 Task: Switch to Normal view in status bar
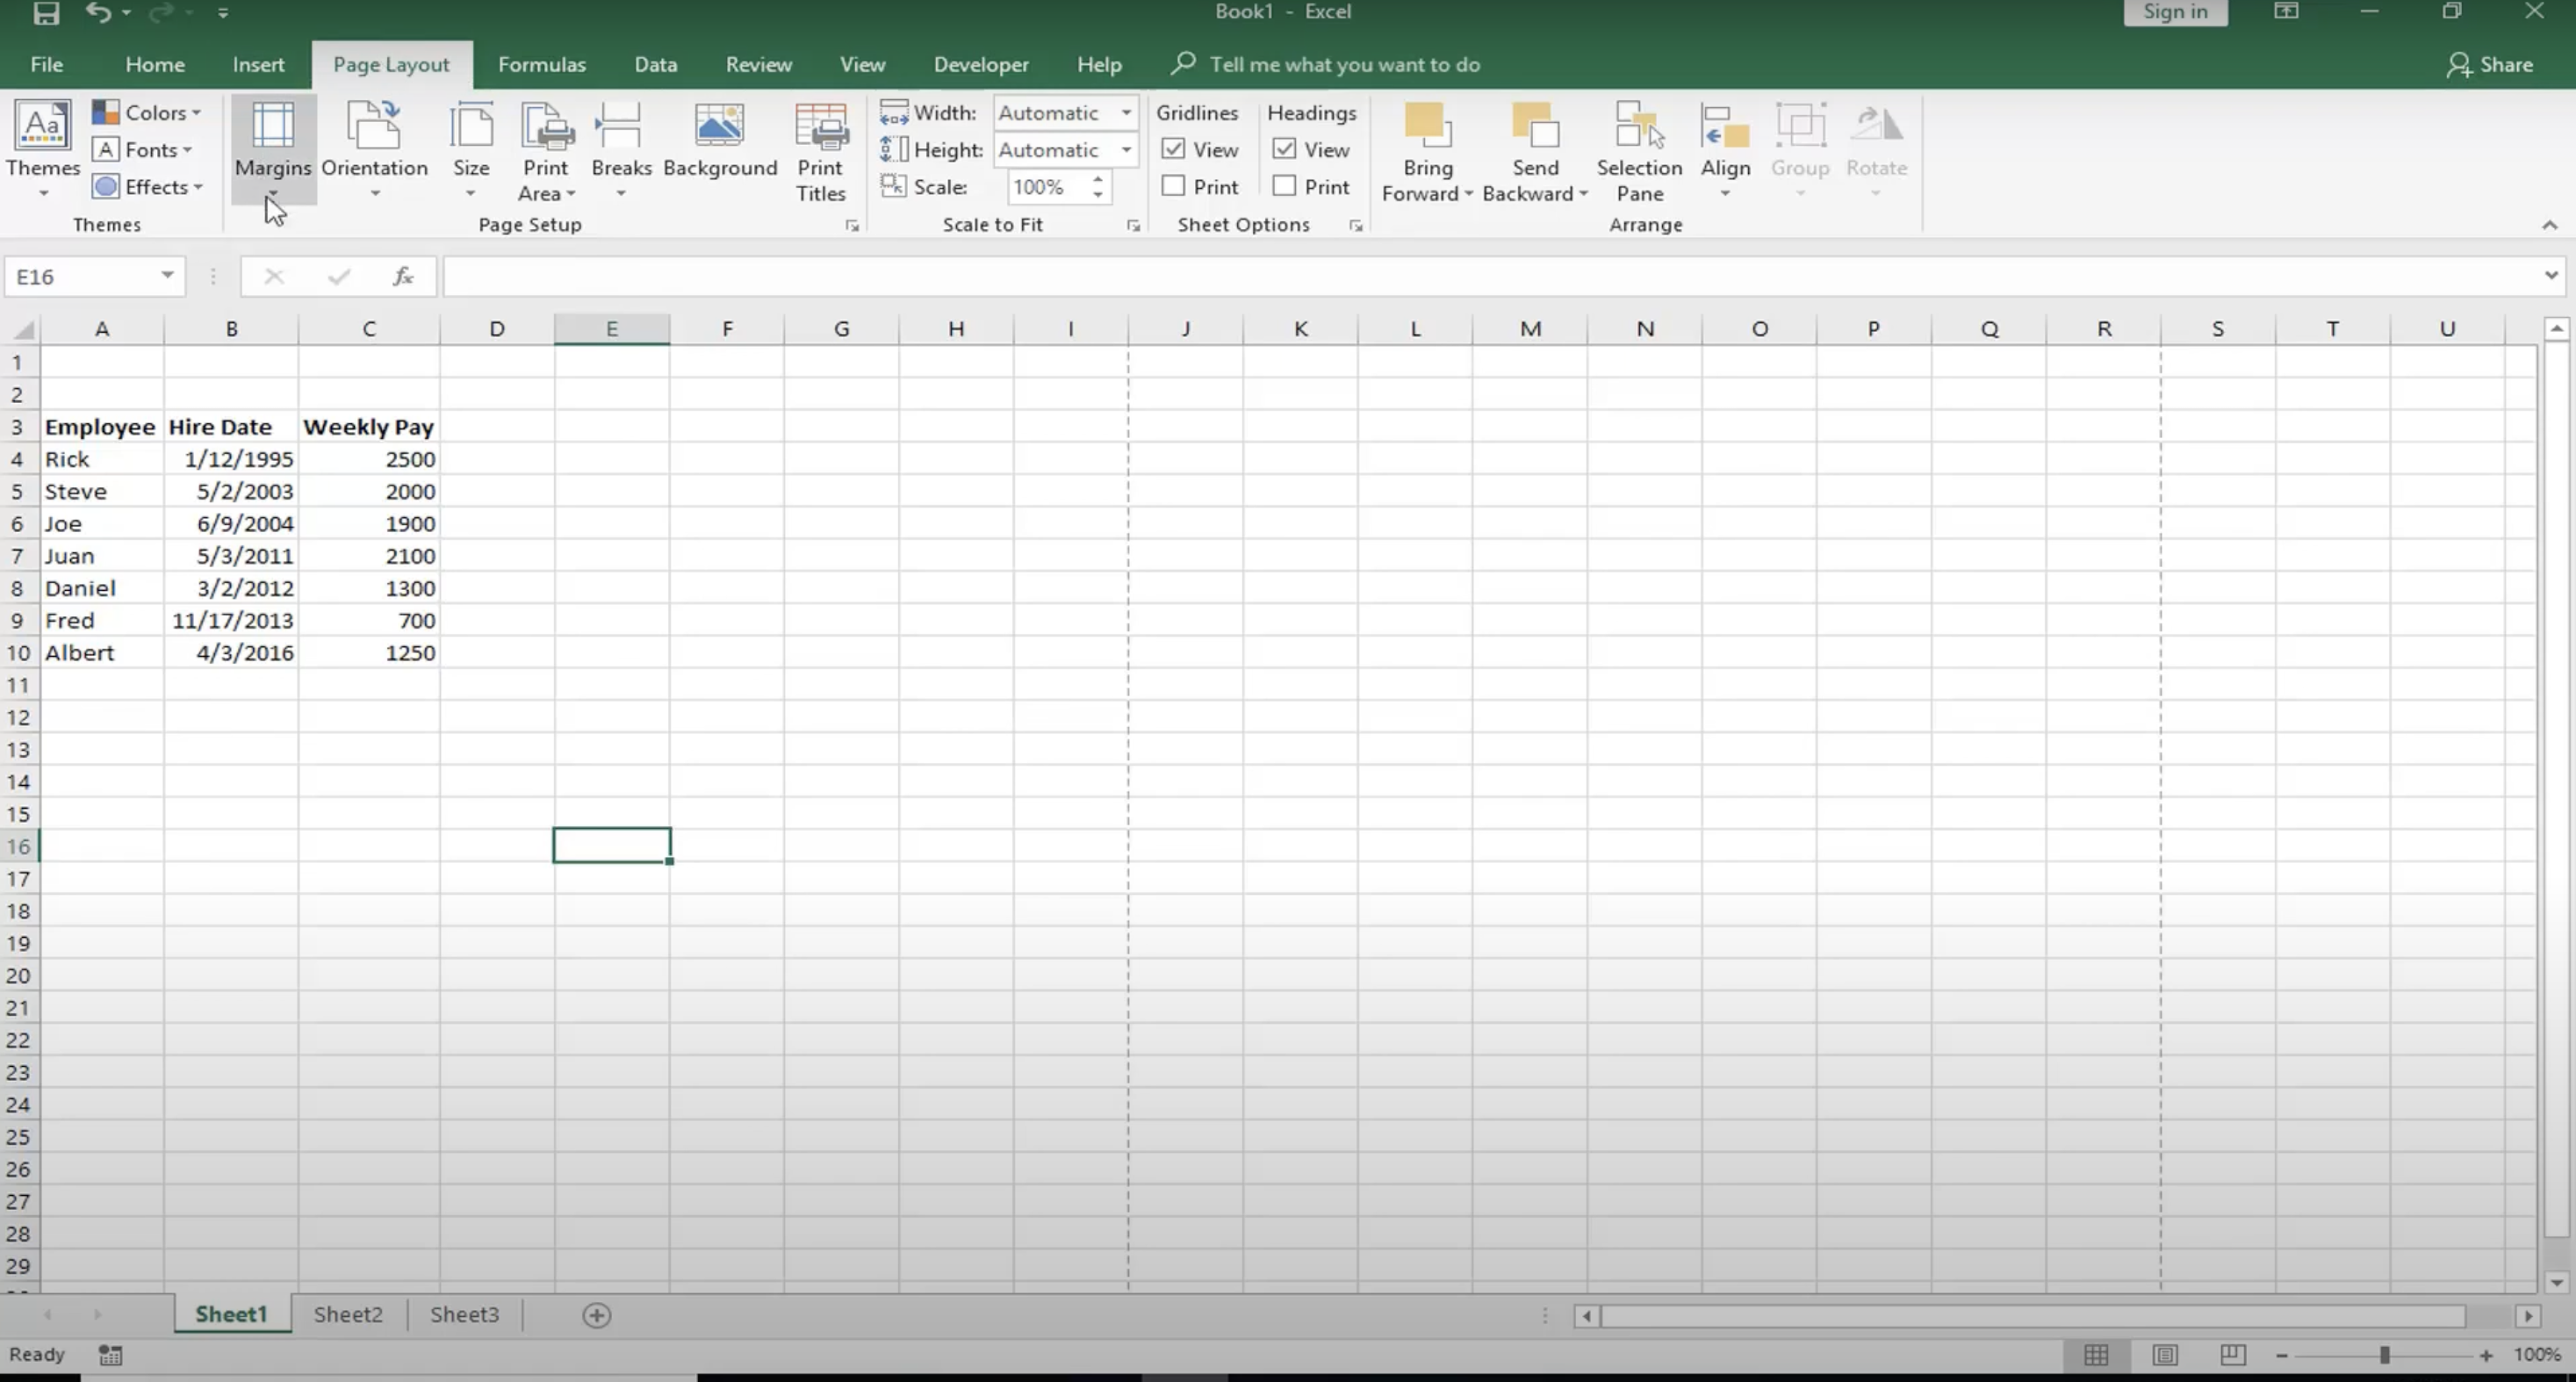(x=2096, y=1355)
